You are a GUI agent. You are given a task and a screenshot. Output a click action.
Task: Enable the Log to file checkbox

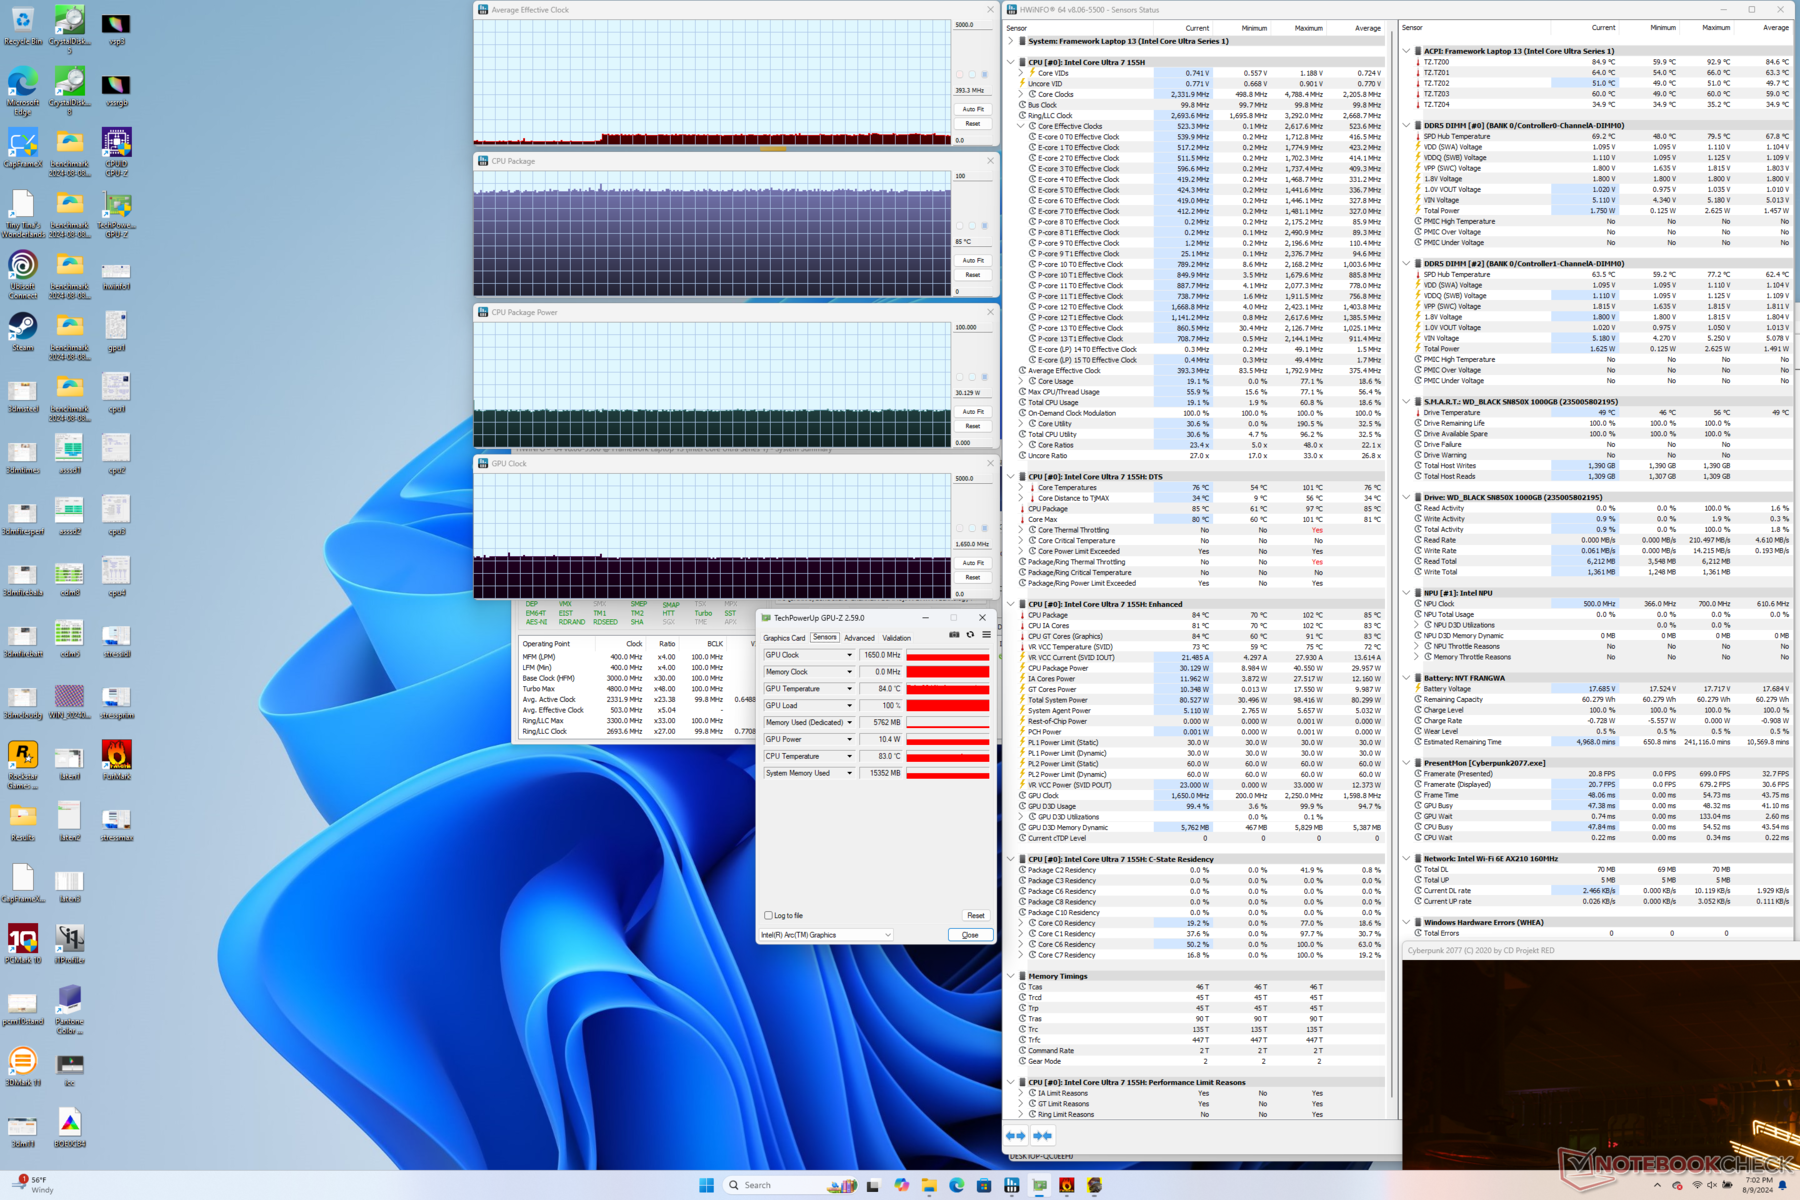[x=768, y=915]
